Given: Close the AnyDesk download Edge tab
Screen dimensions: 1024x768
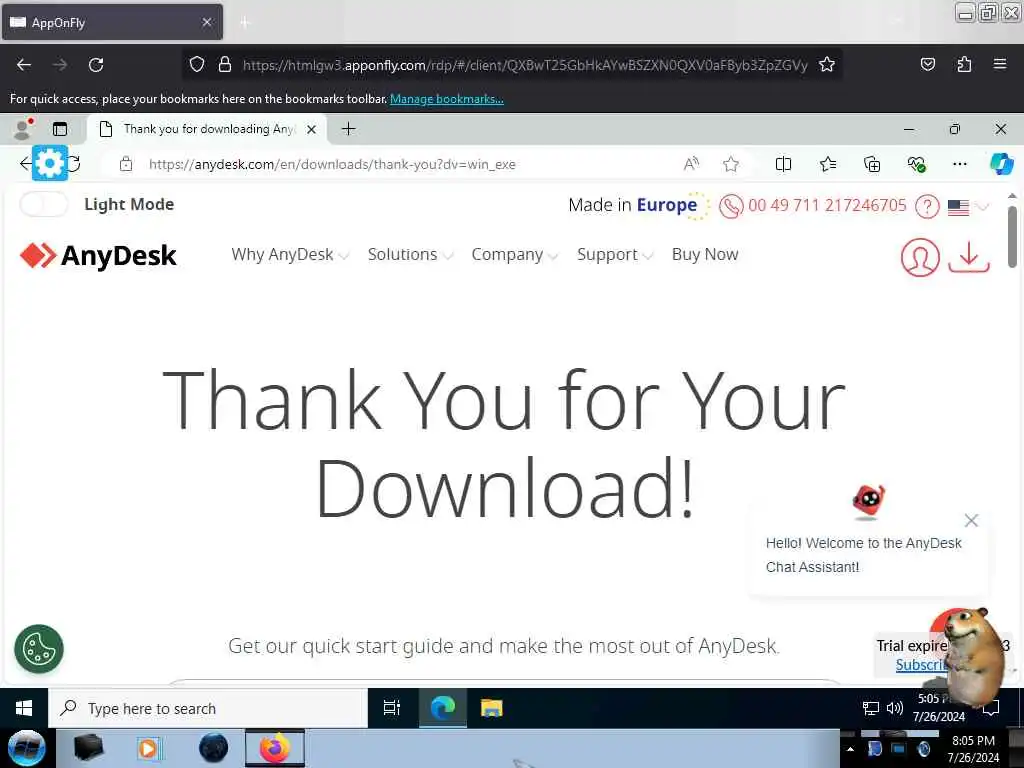Looking at the screenshot, I should [312, 129].
